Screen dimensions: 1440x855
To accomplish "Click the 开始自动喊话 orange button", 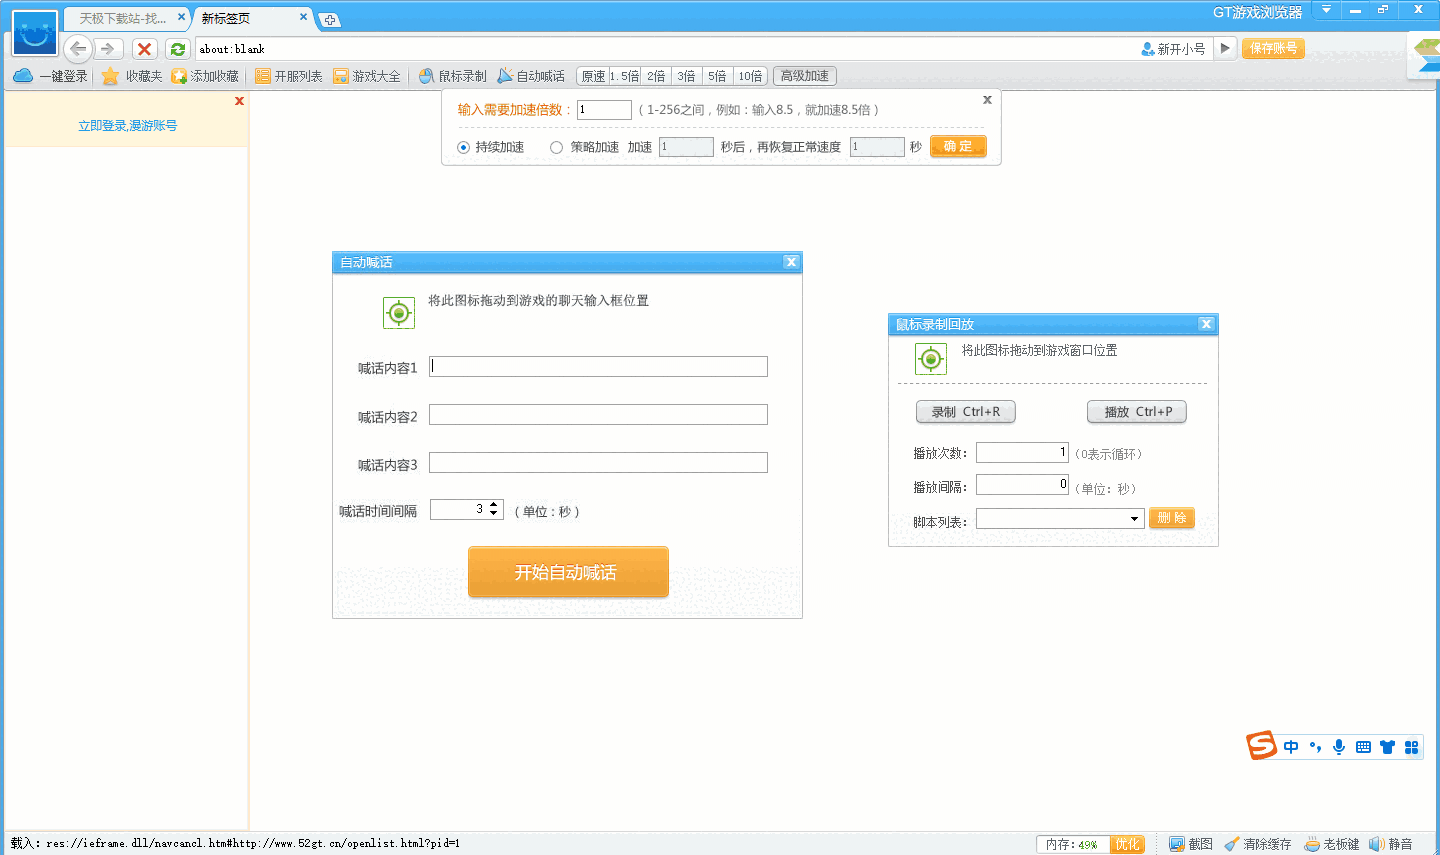I will 567,572.
